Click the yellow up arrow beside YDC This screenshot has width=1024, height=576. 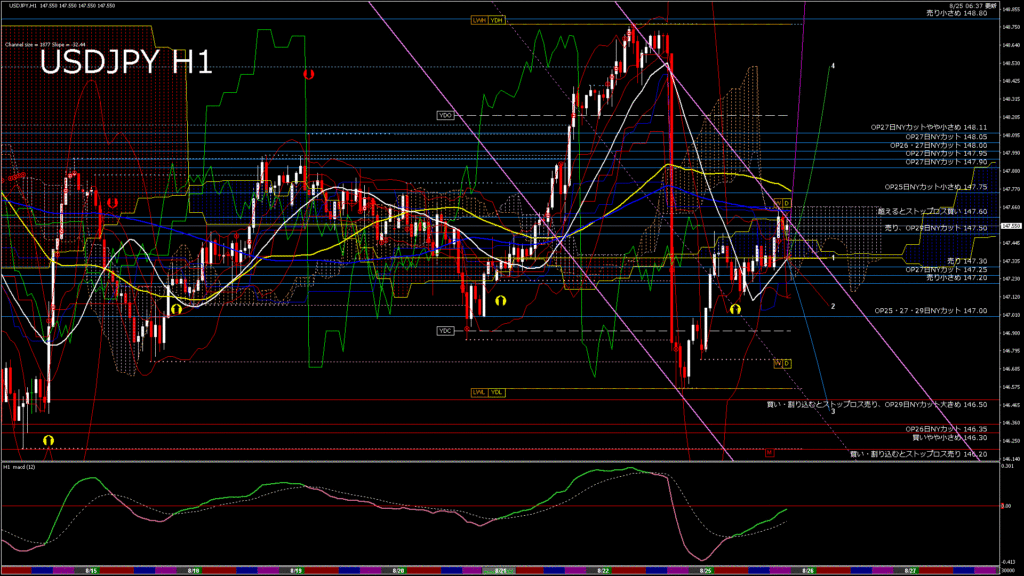coord(500,299)
